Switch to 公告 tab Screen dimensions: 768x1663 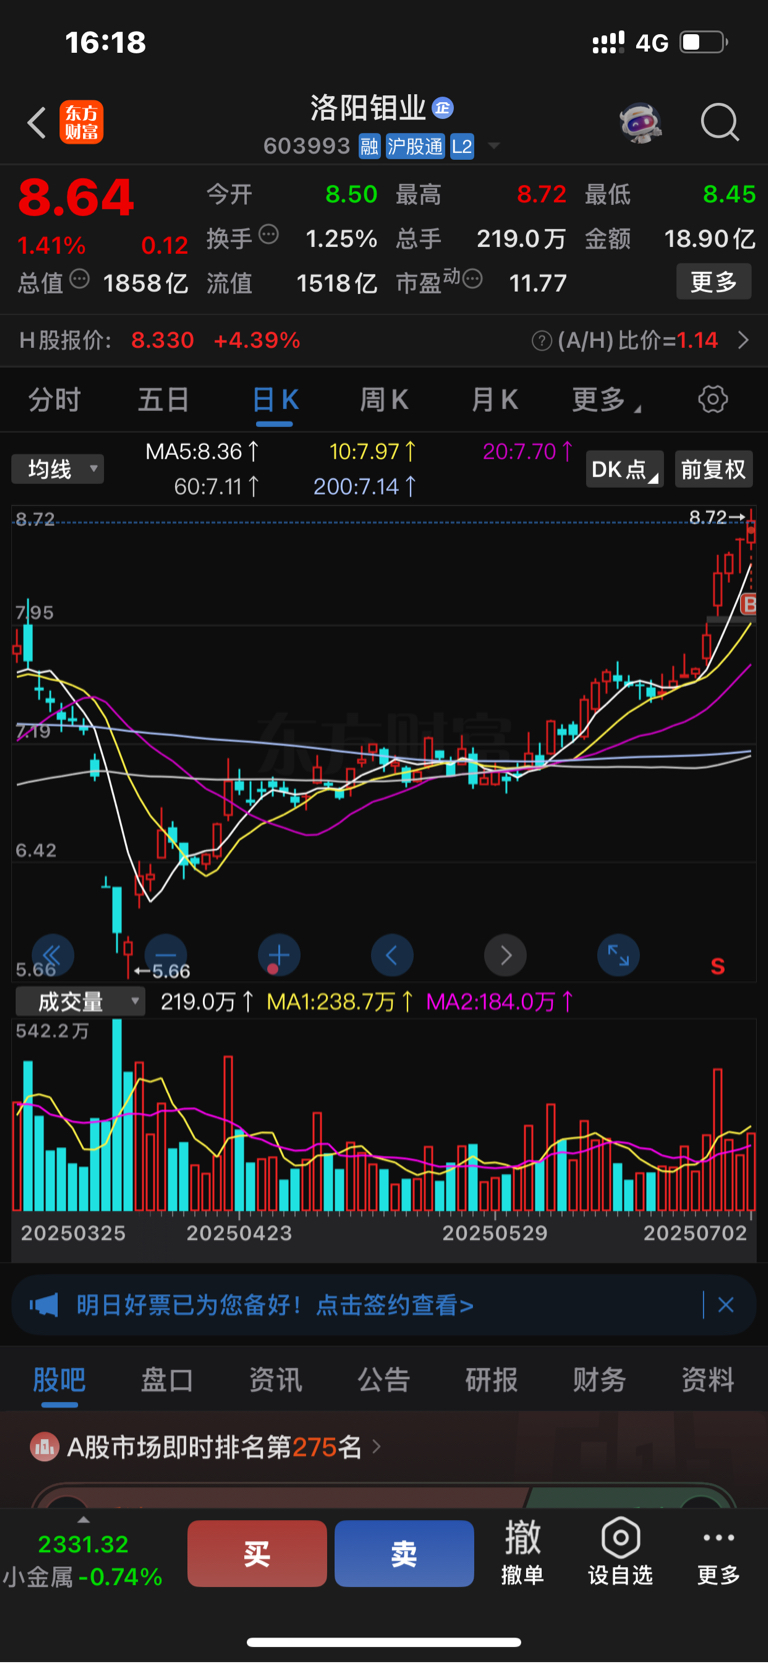[384, 1380]
